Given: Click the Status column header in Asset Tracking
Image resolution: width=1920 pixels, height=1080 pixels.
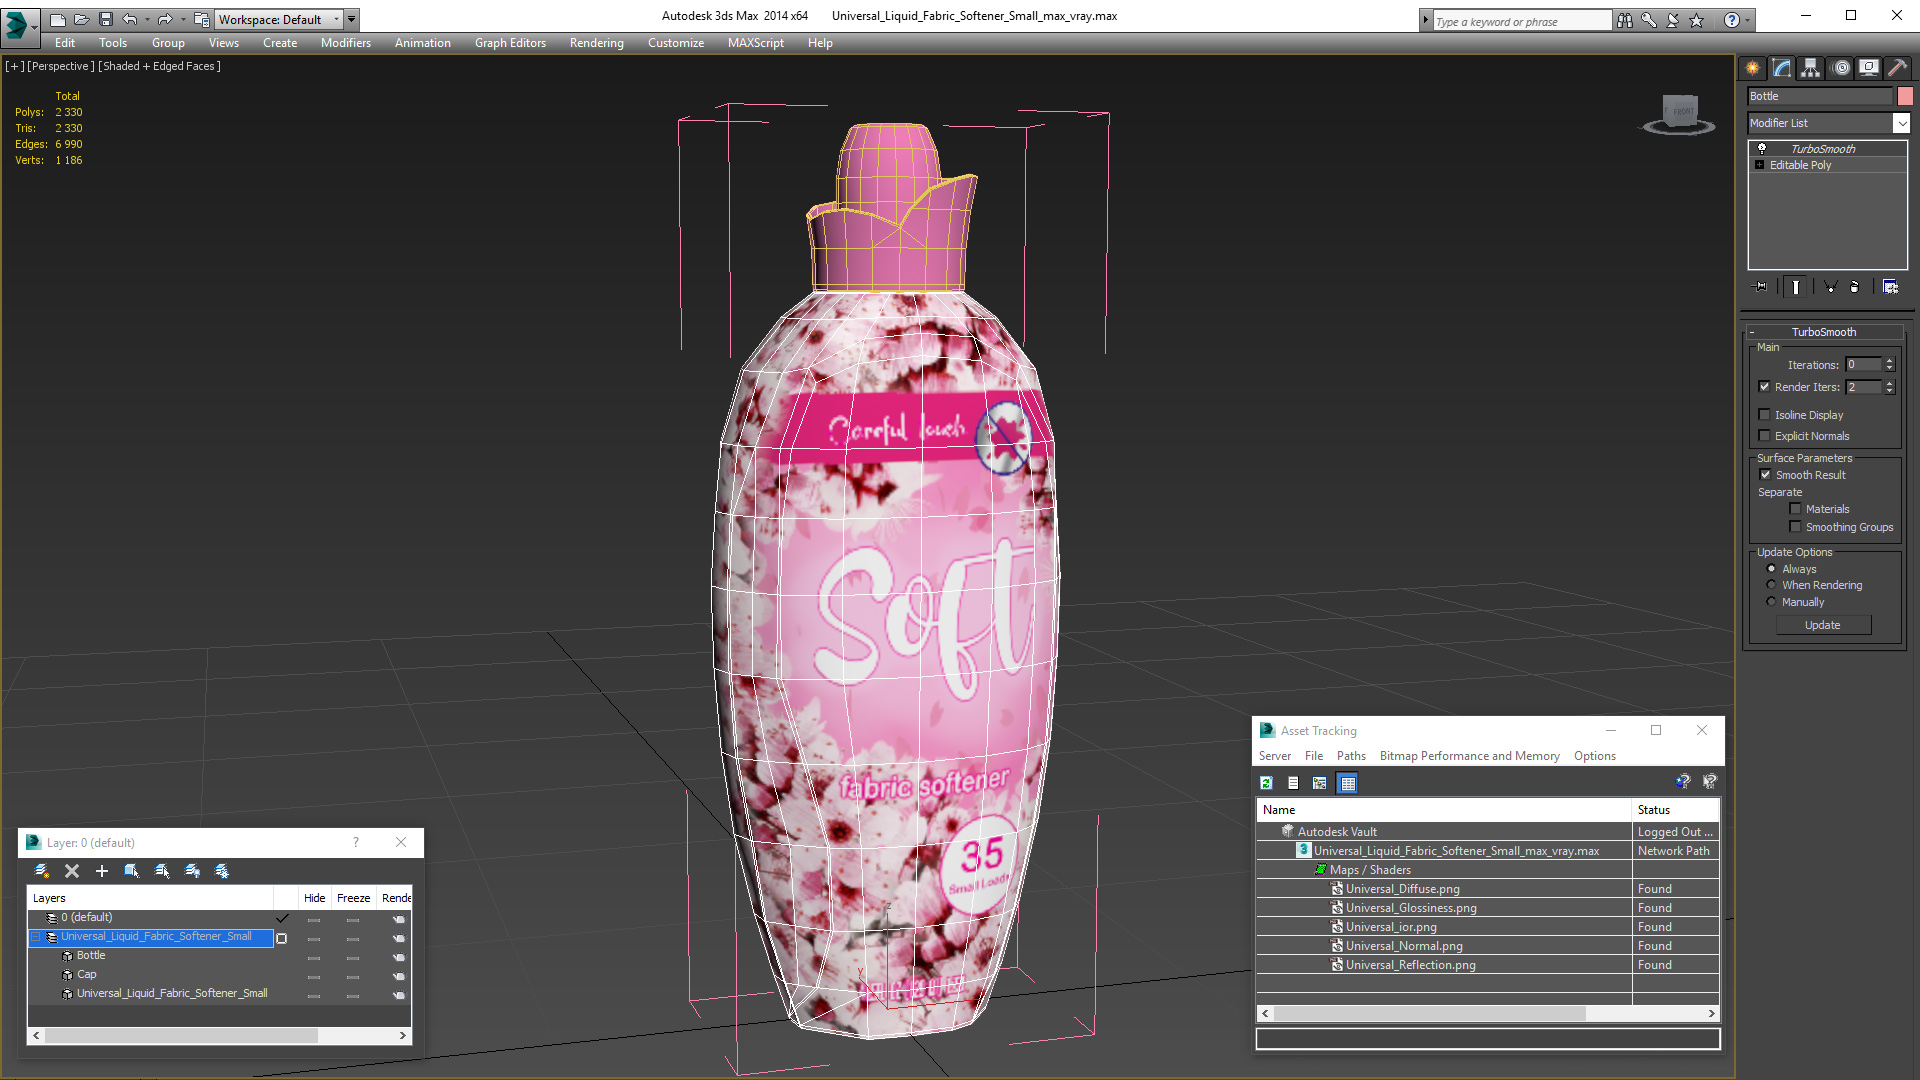Looking at the screenshot, I should [1675, 810].
